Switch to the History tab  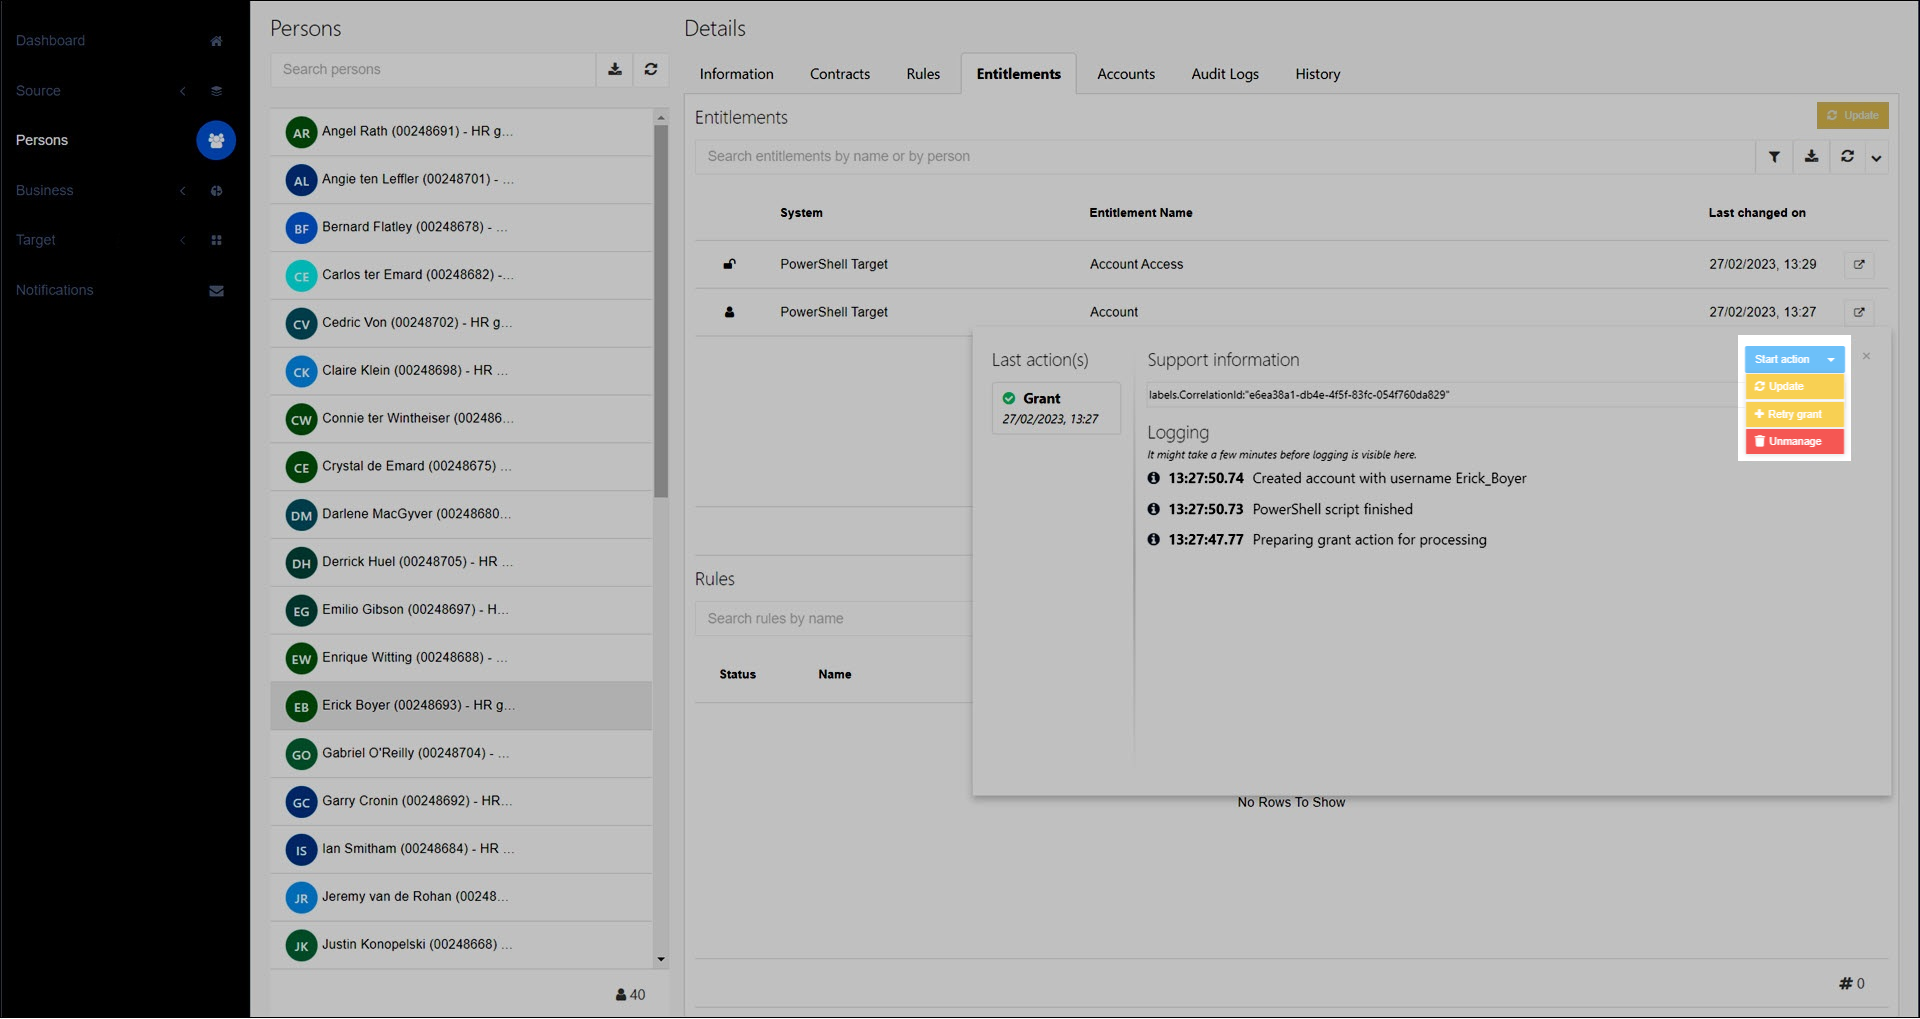[x=1318, y=74]
